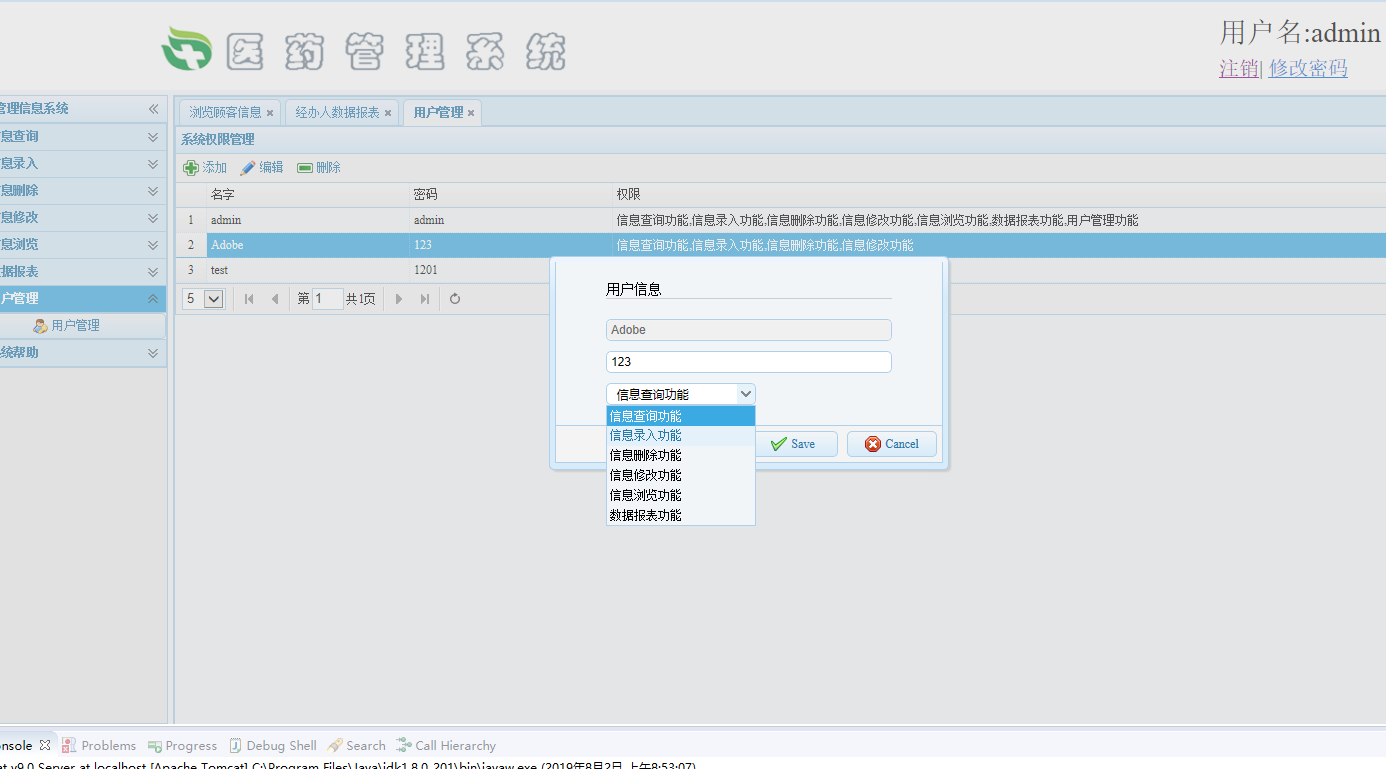The width and height of the screenshot is (1386, 769).
Task: Click the next page arrow icon
Action: pos(399,298)
